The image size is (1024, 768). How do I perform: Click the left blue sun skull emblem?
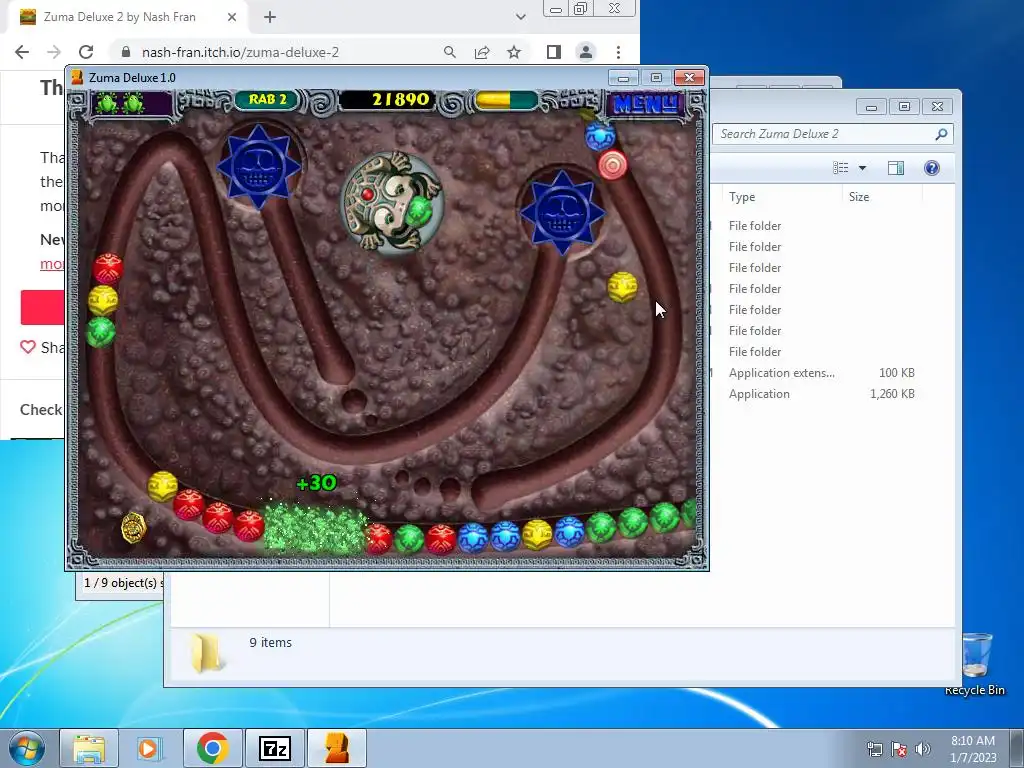pos(259,166)
